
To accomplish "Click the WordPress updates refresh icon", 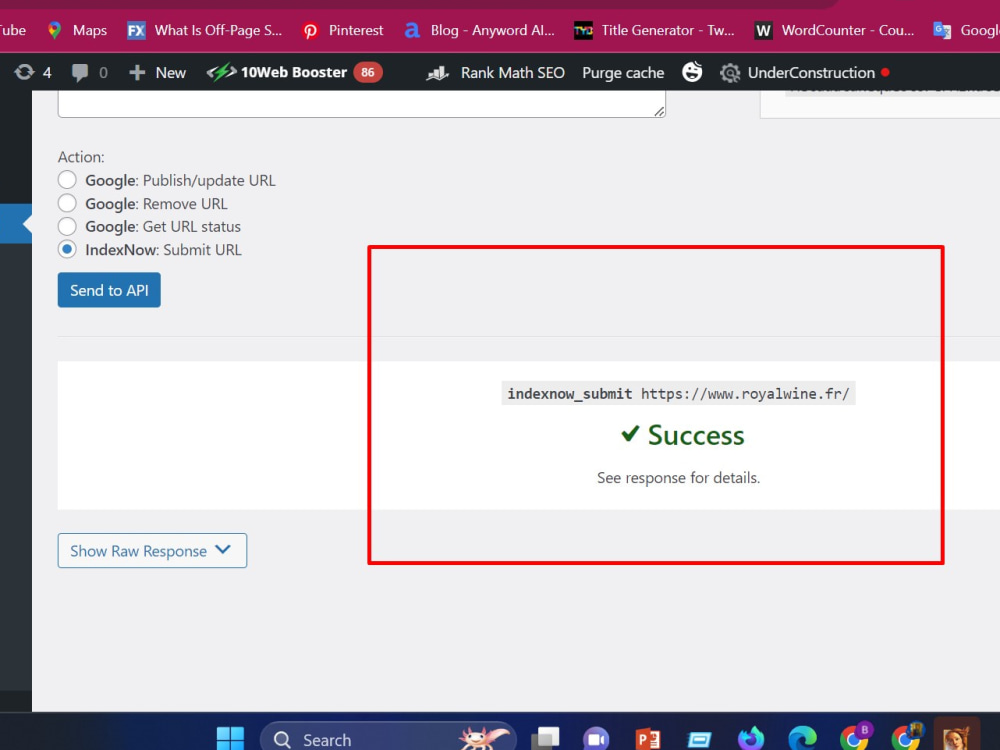I will point(24,72).
